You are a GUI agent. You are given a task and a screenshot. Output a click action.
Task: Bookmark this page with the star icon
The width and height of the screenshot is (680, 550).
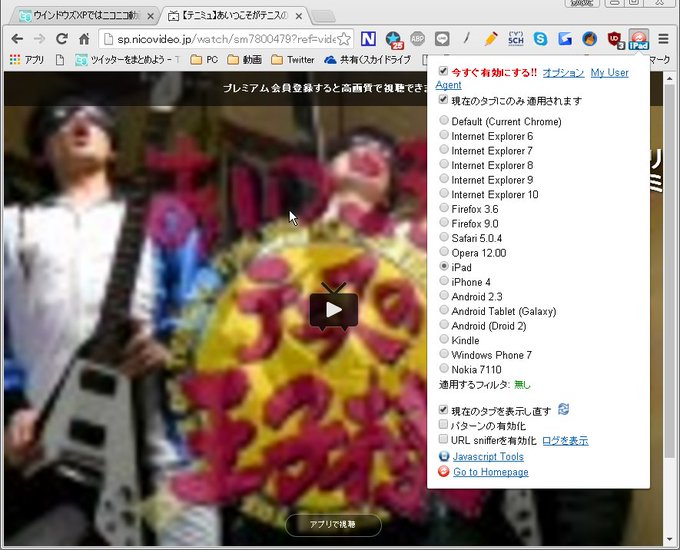(x=344, y=39)
